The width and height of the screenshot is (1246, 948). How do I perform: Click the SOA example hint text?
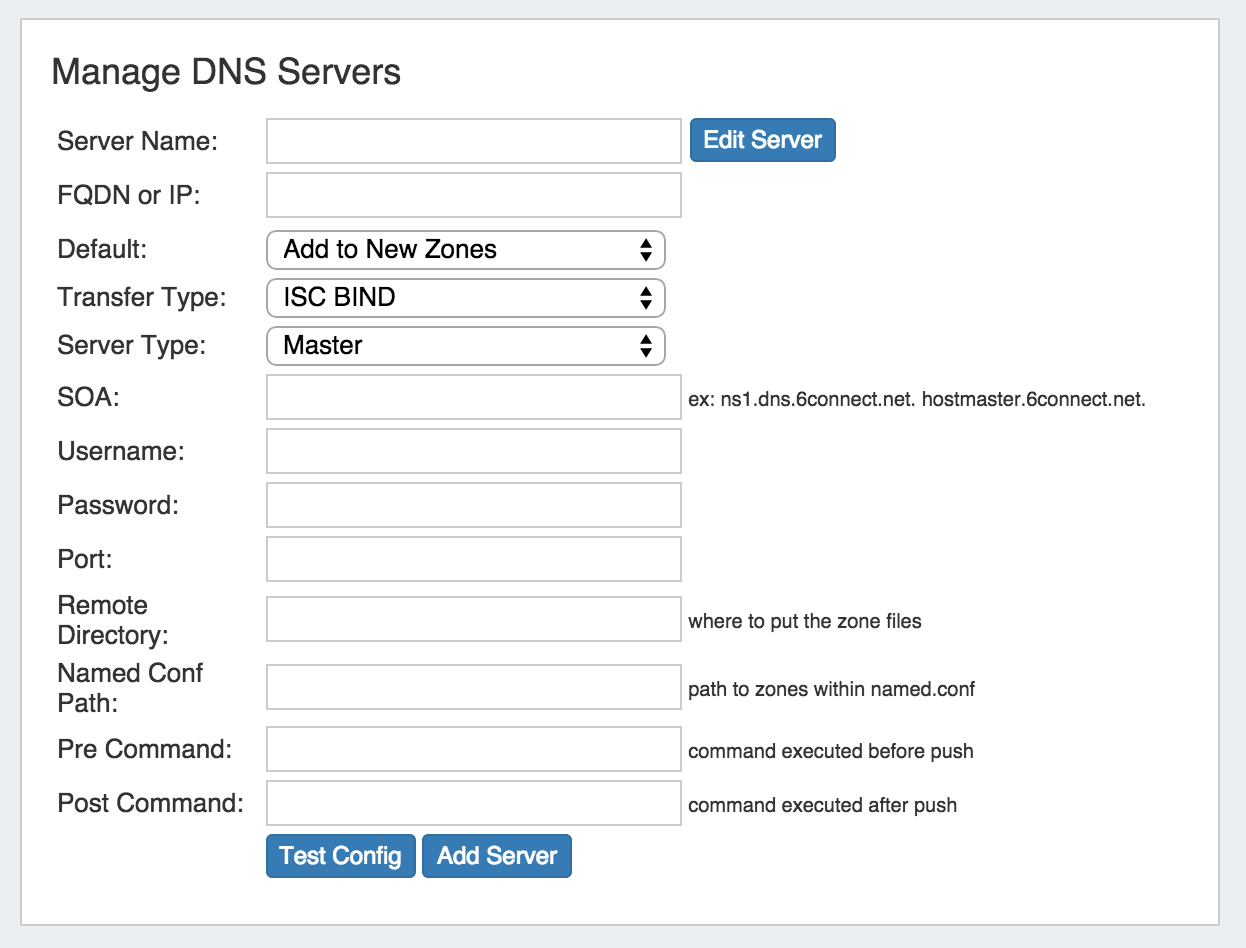(916, 400)
